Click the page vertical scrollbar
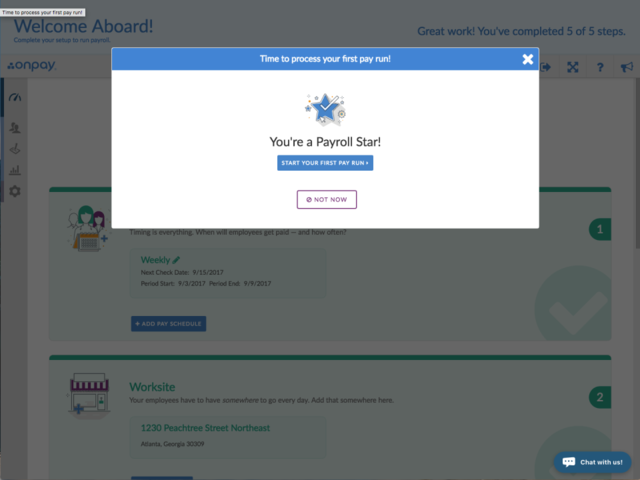The height and width of the screenshot is (480, 640). point(637,163)
